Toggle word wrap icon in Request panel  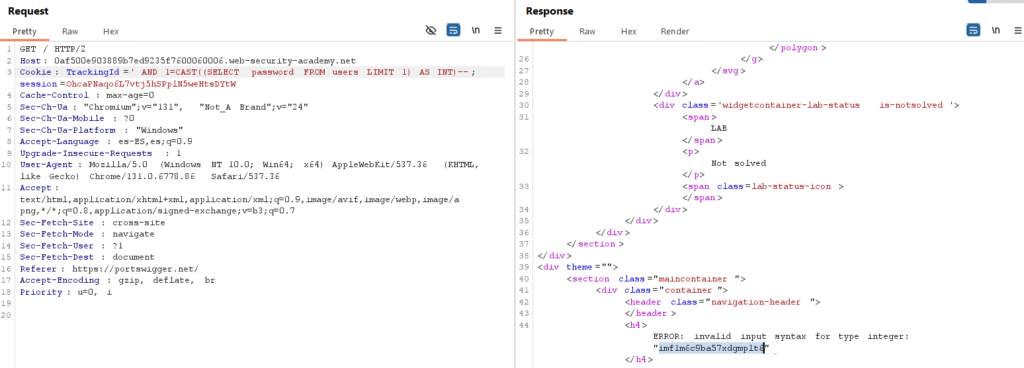click(453, 30)
